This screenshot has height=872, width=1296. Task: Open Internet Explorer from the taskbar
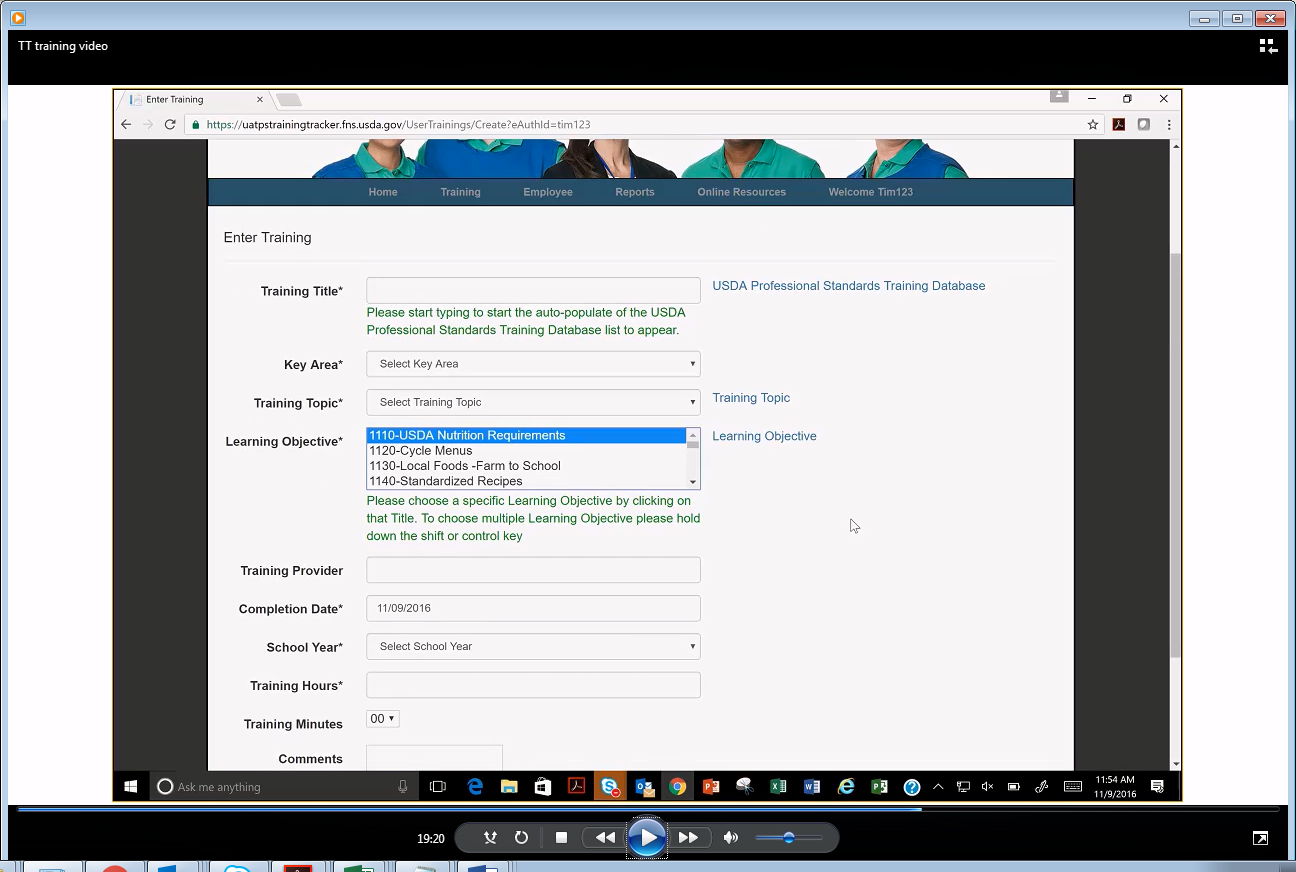point(846,787)
